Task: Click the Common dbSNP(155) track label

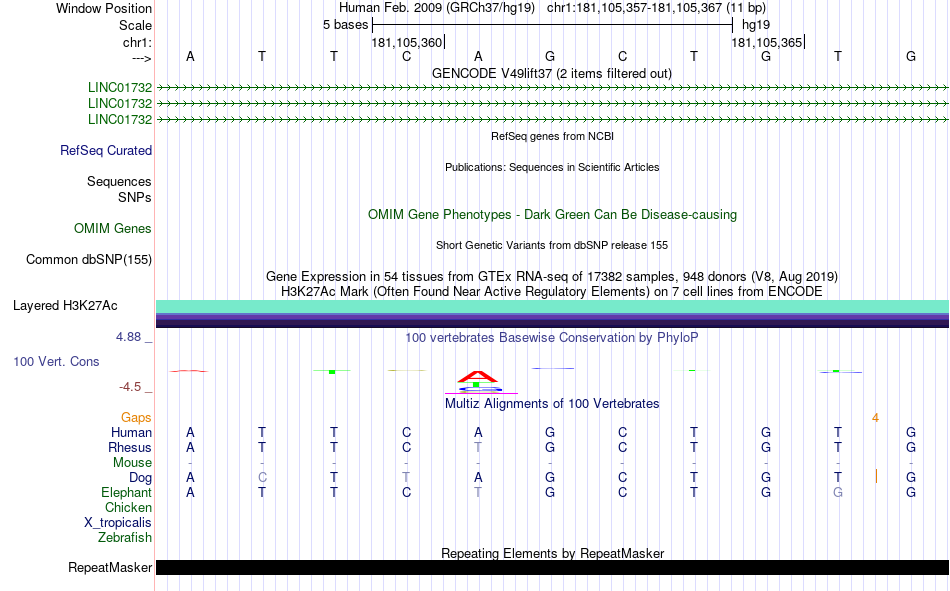Action: coord(89,259)
